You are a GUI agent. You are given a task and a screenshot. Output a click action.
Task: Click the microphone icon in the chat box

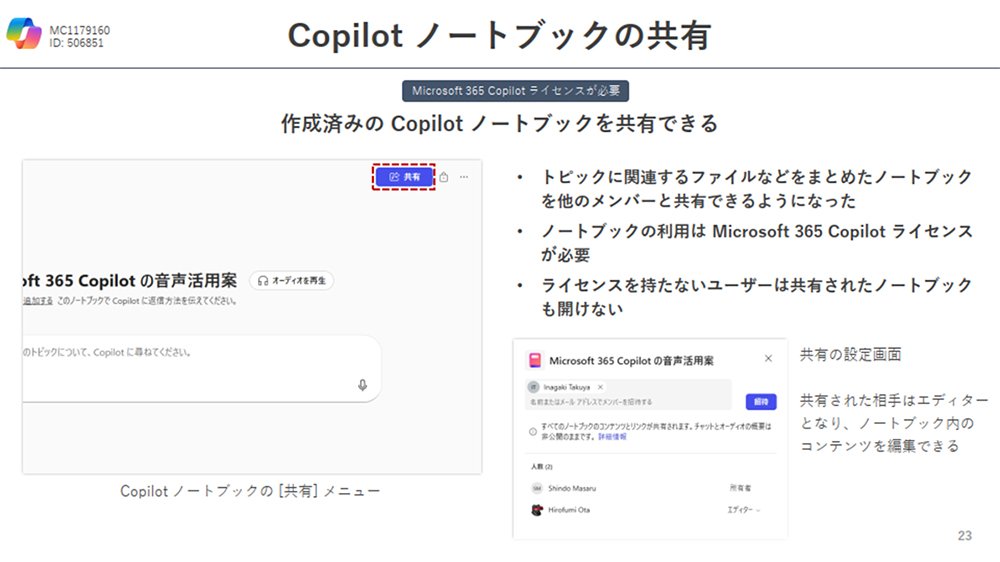(x=362, y=385)
